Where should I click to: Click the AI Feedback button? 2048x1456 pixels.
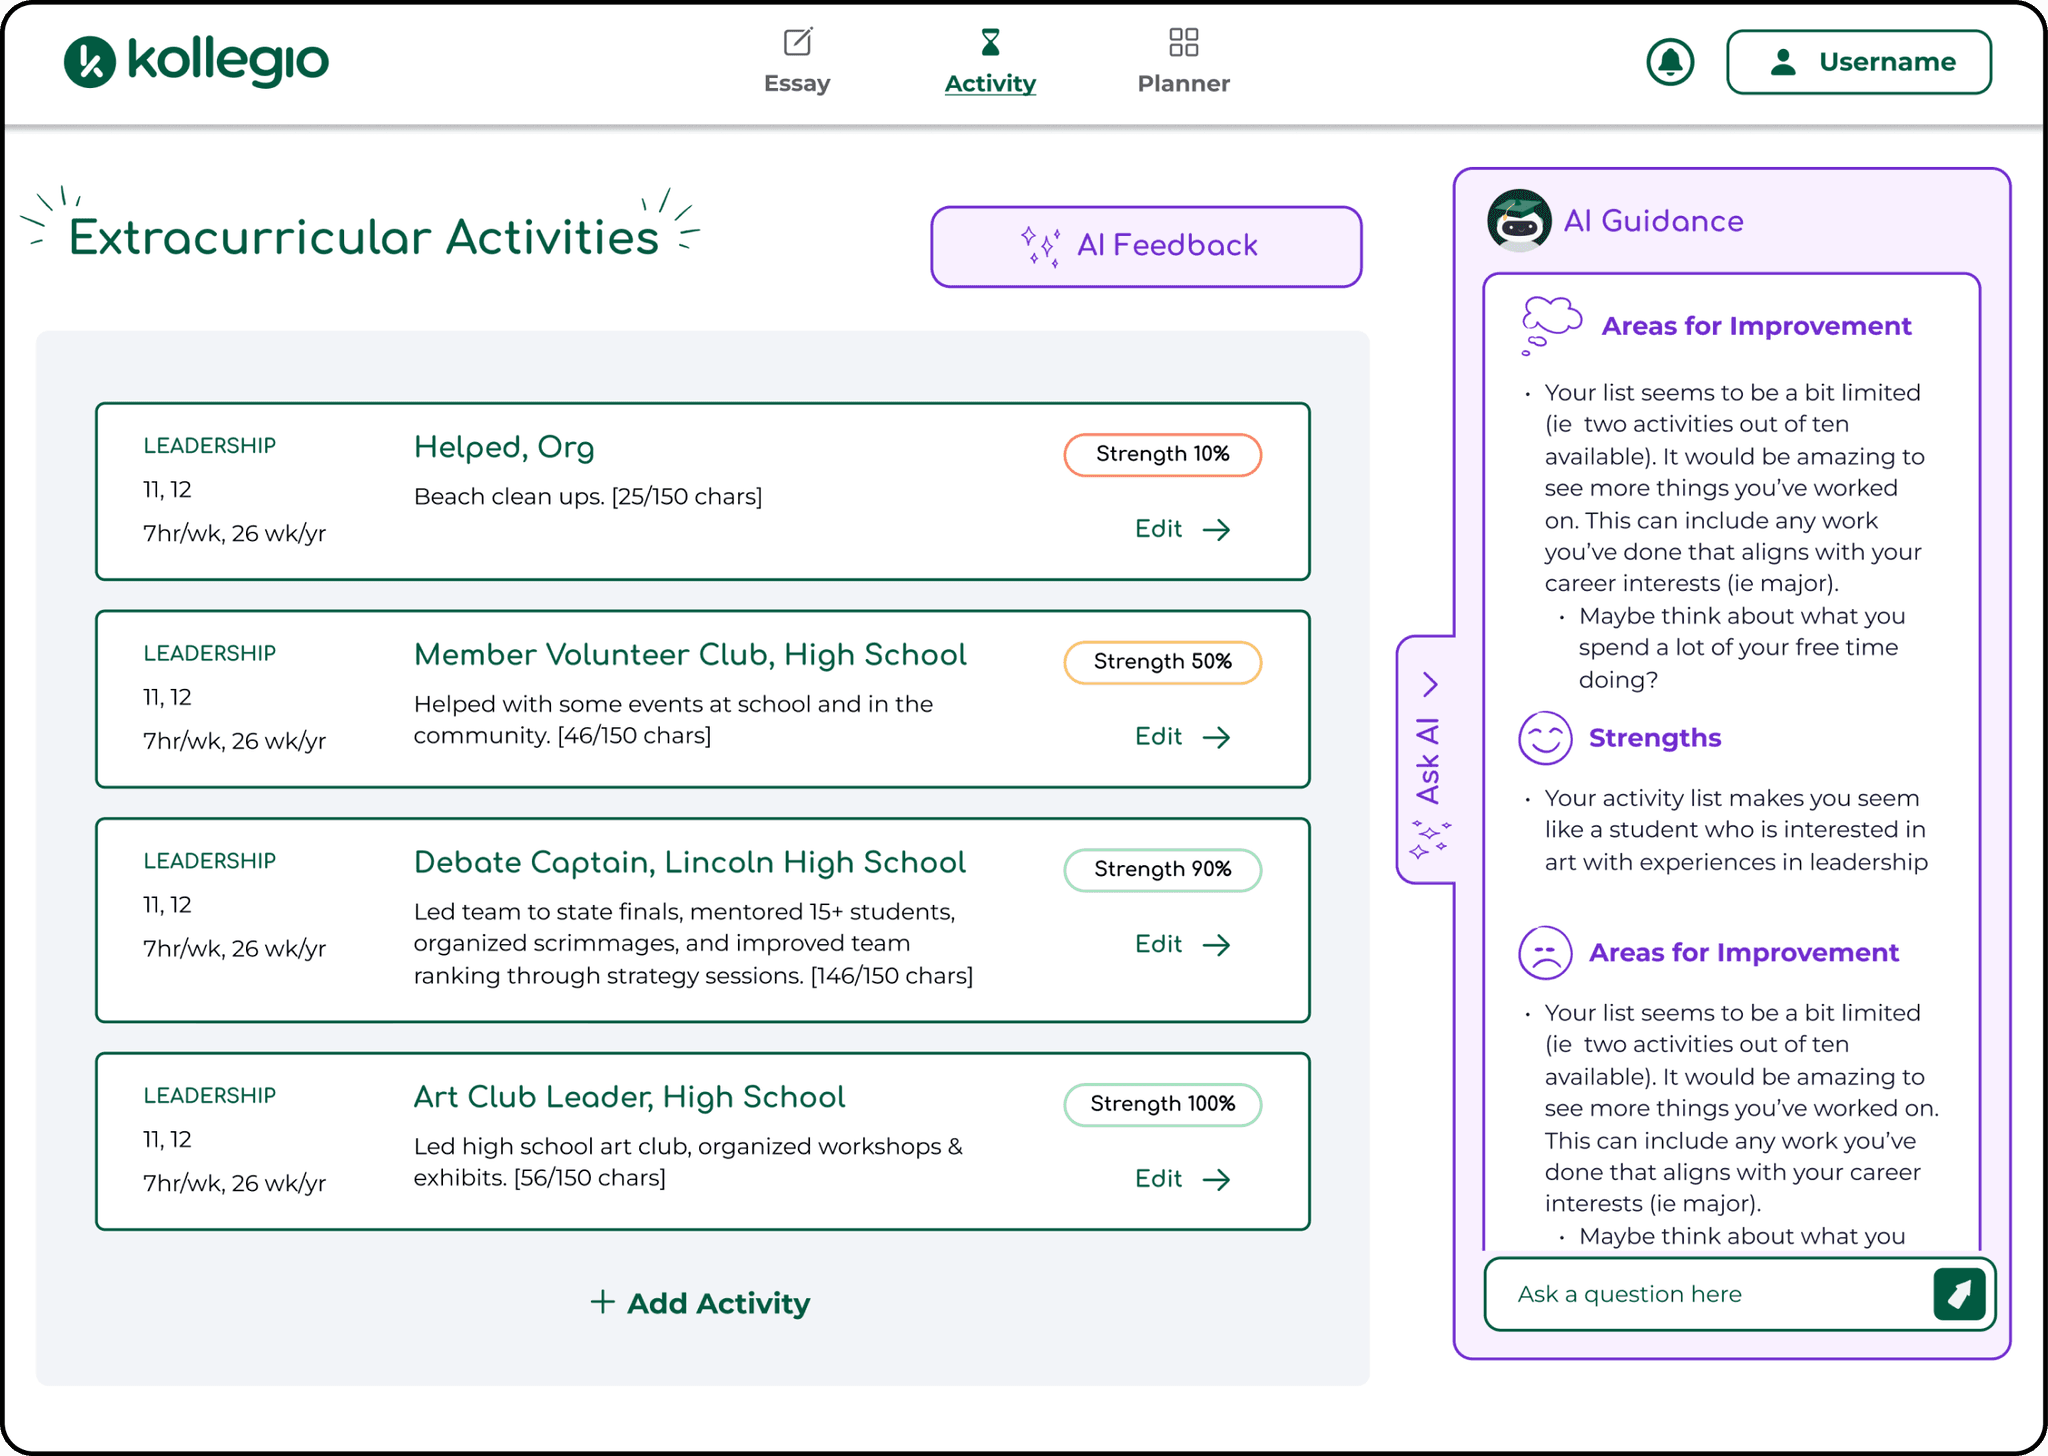click(1145, 246)
